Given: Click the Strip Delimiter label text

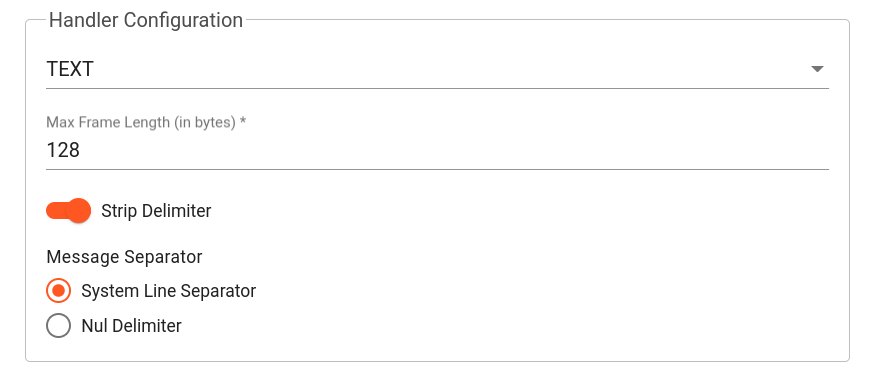Looking at the screenshot, I should [156, 211].
